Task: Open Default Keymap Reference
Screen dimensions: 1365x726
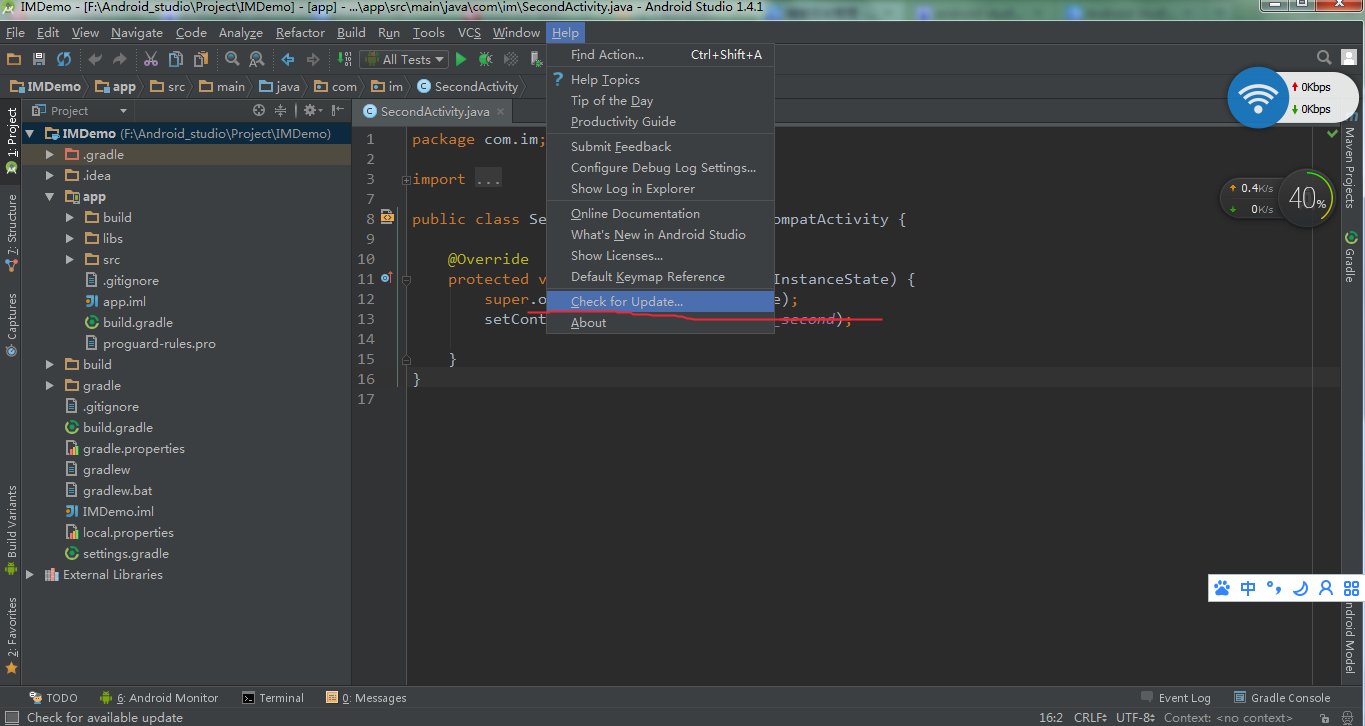Action: 660,277
